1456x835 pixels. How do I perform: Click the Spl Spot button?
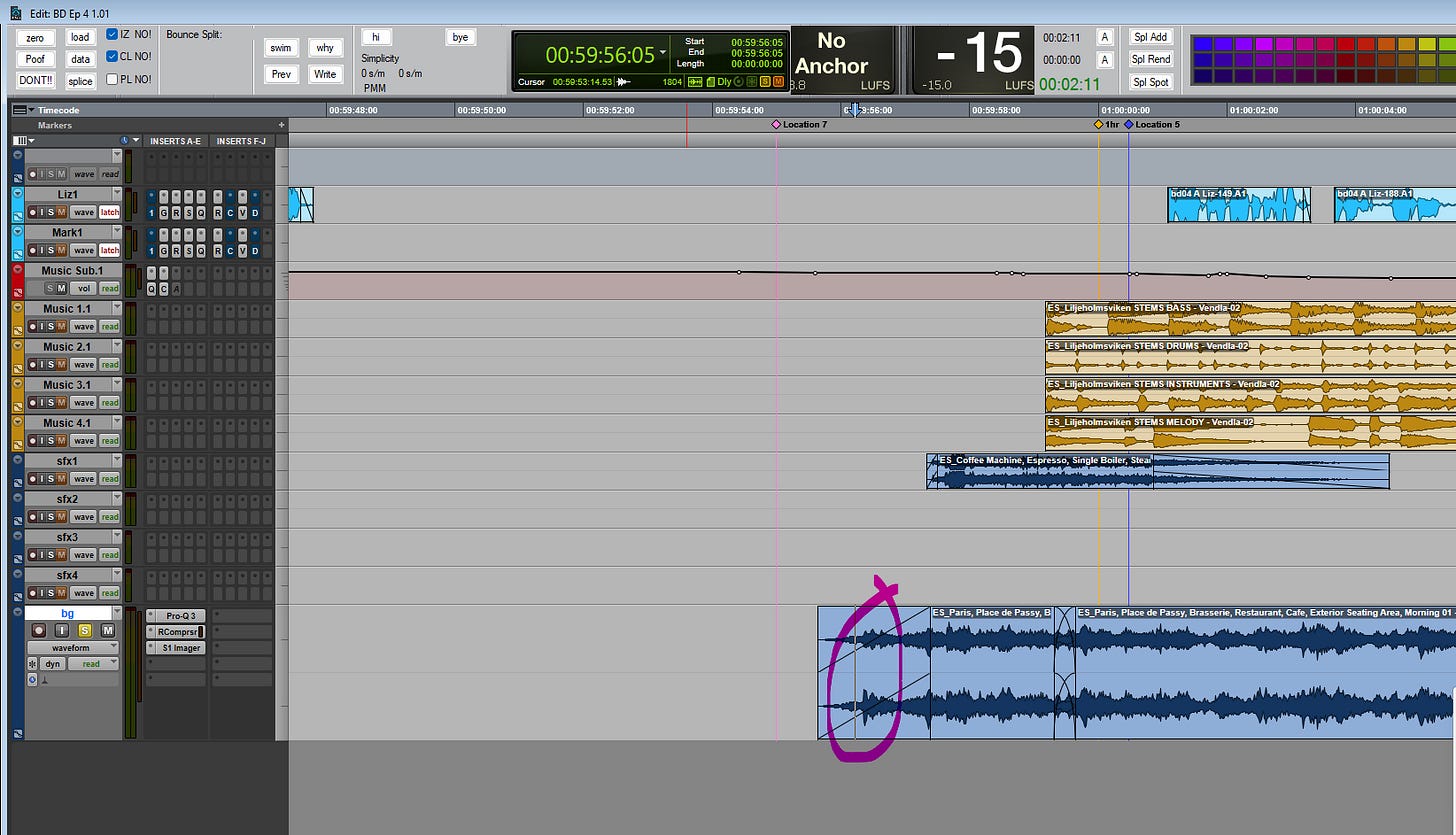coord(1150,82)
